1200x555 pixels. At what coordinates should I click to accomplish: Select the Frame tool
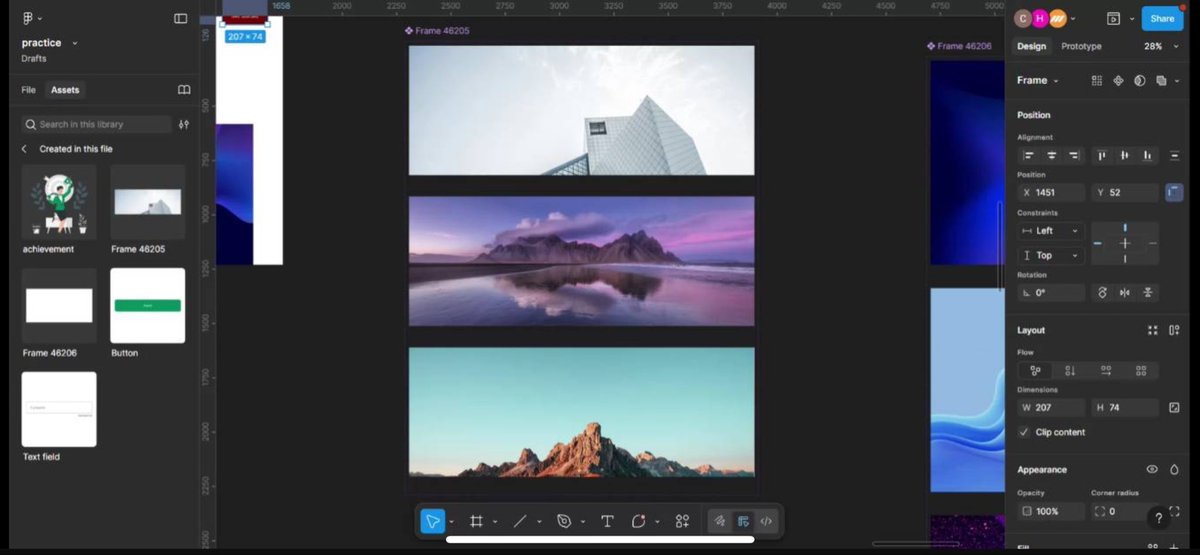[477, 521]
